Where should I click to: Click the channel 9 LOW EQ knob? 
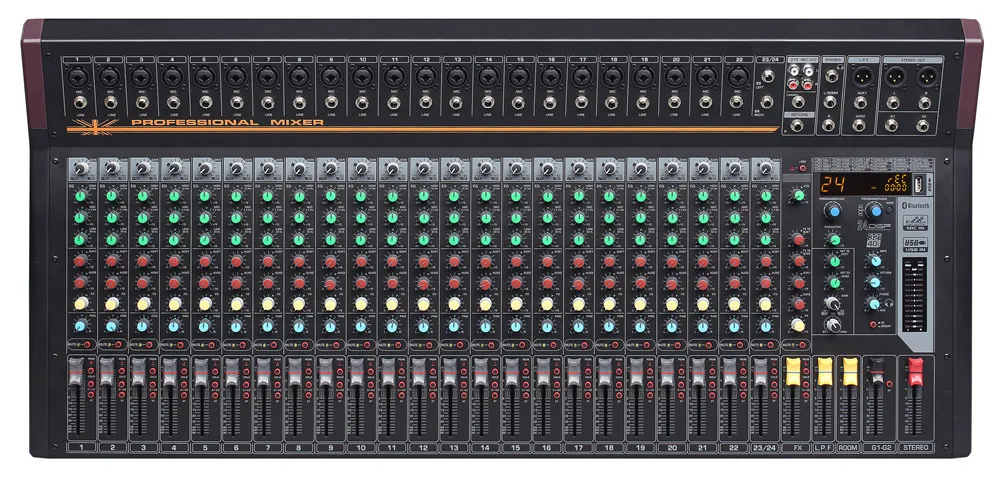coord(330,239)
